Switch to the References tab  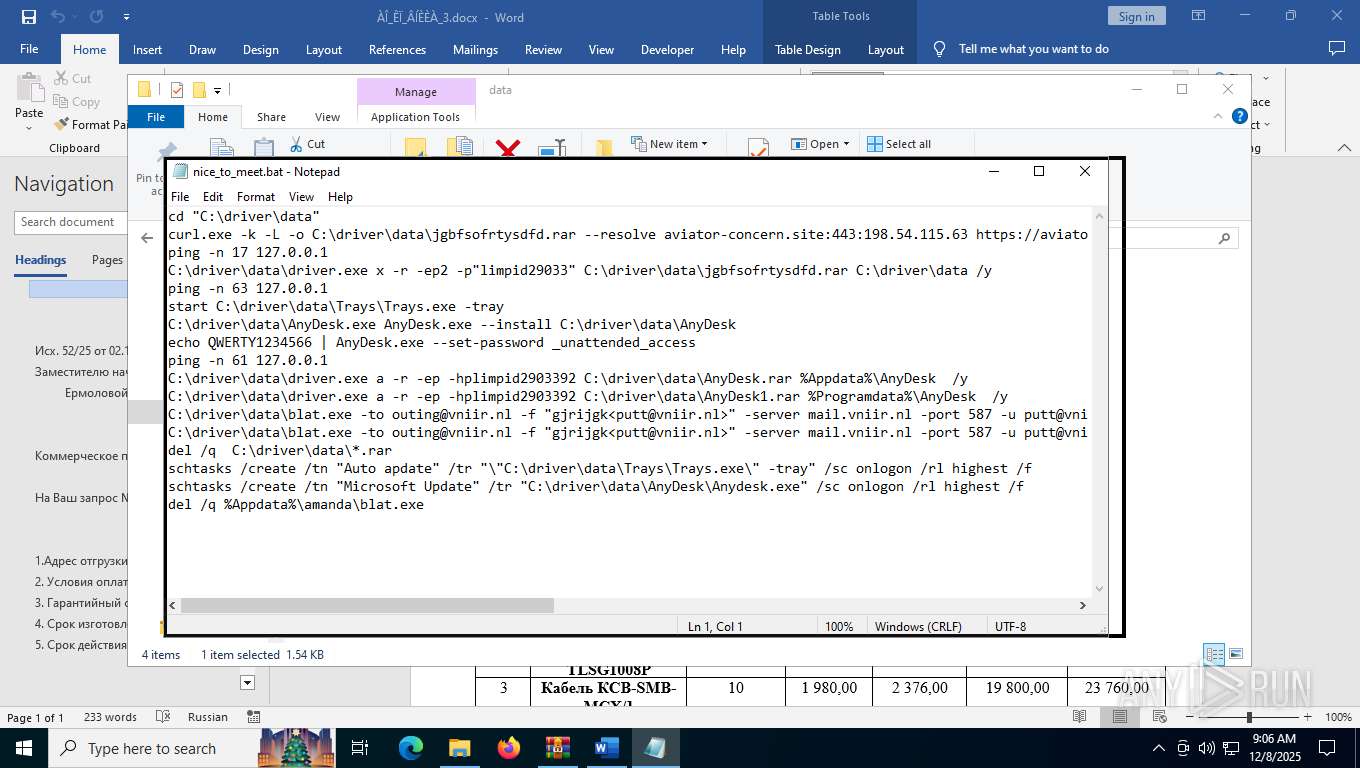(397, 49)
